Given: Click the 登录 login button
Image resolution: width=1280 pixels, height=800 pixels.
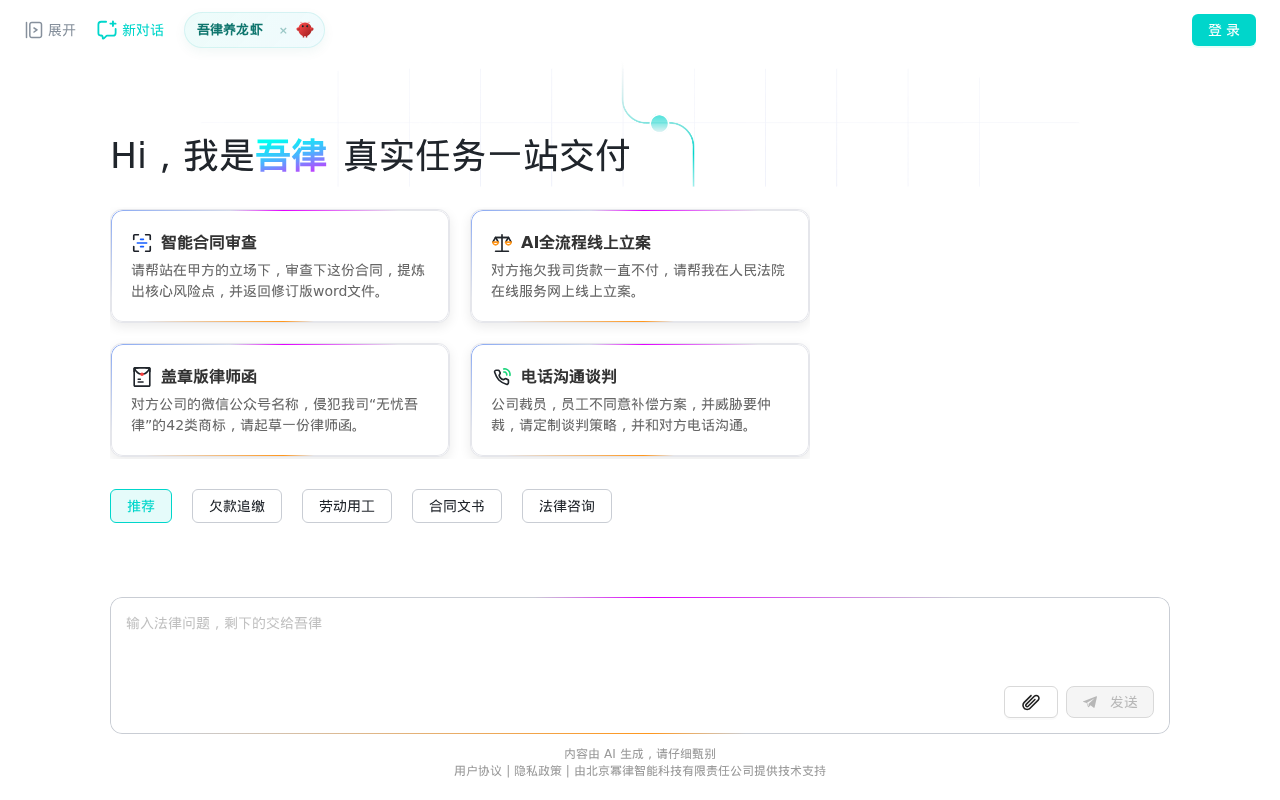Looking at the screenshot, I should tap(1224, 30).
